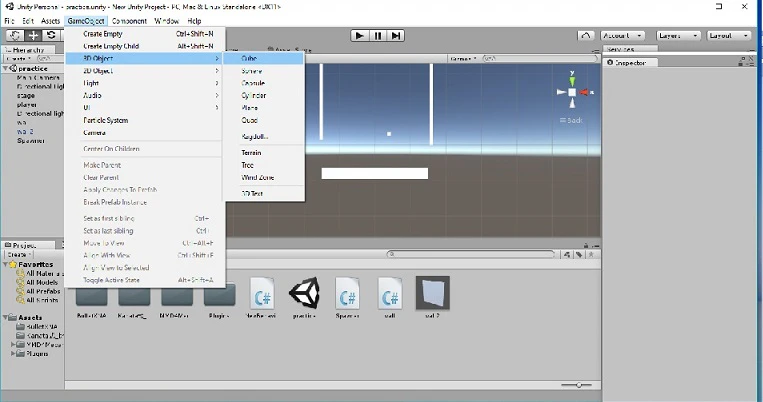Image resolution: width=763 pixels, height=402 pixels.
Task: Select All Models in Favorites
Action: (x=37, y=282)
